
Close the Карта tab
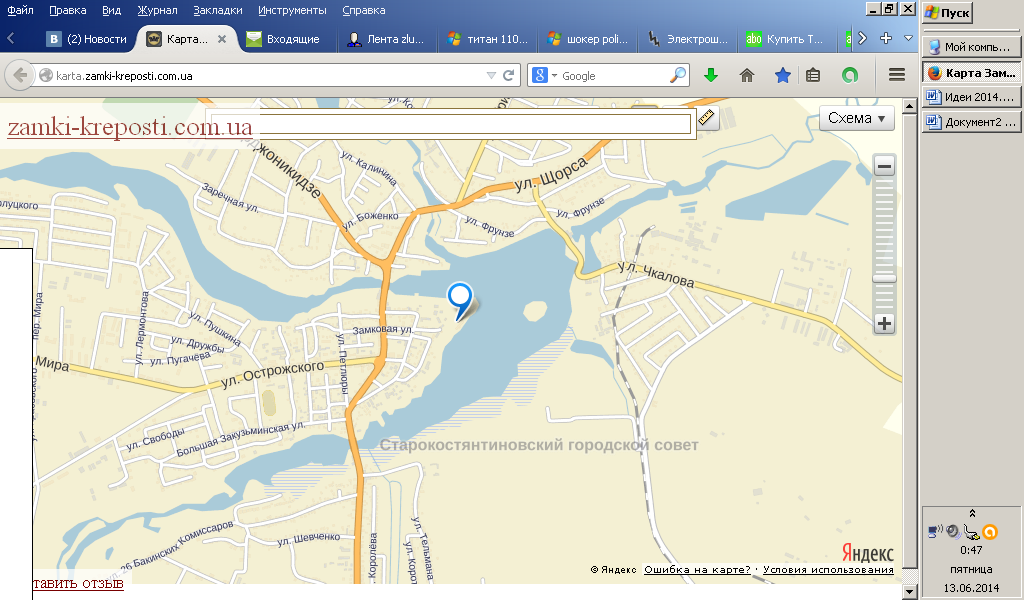222,39
